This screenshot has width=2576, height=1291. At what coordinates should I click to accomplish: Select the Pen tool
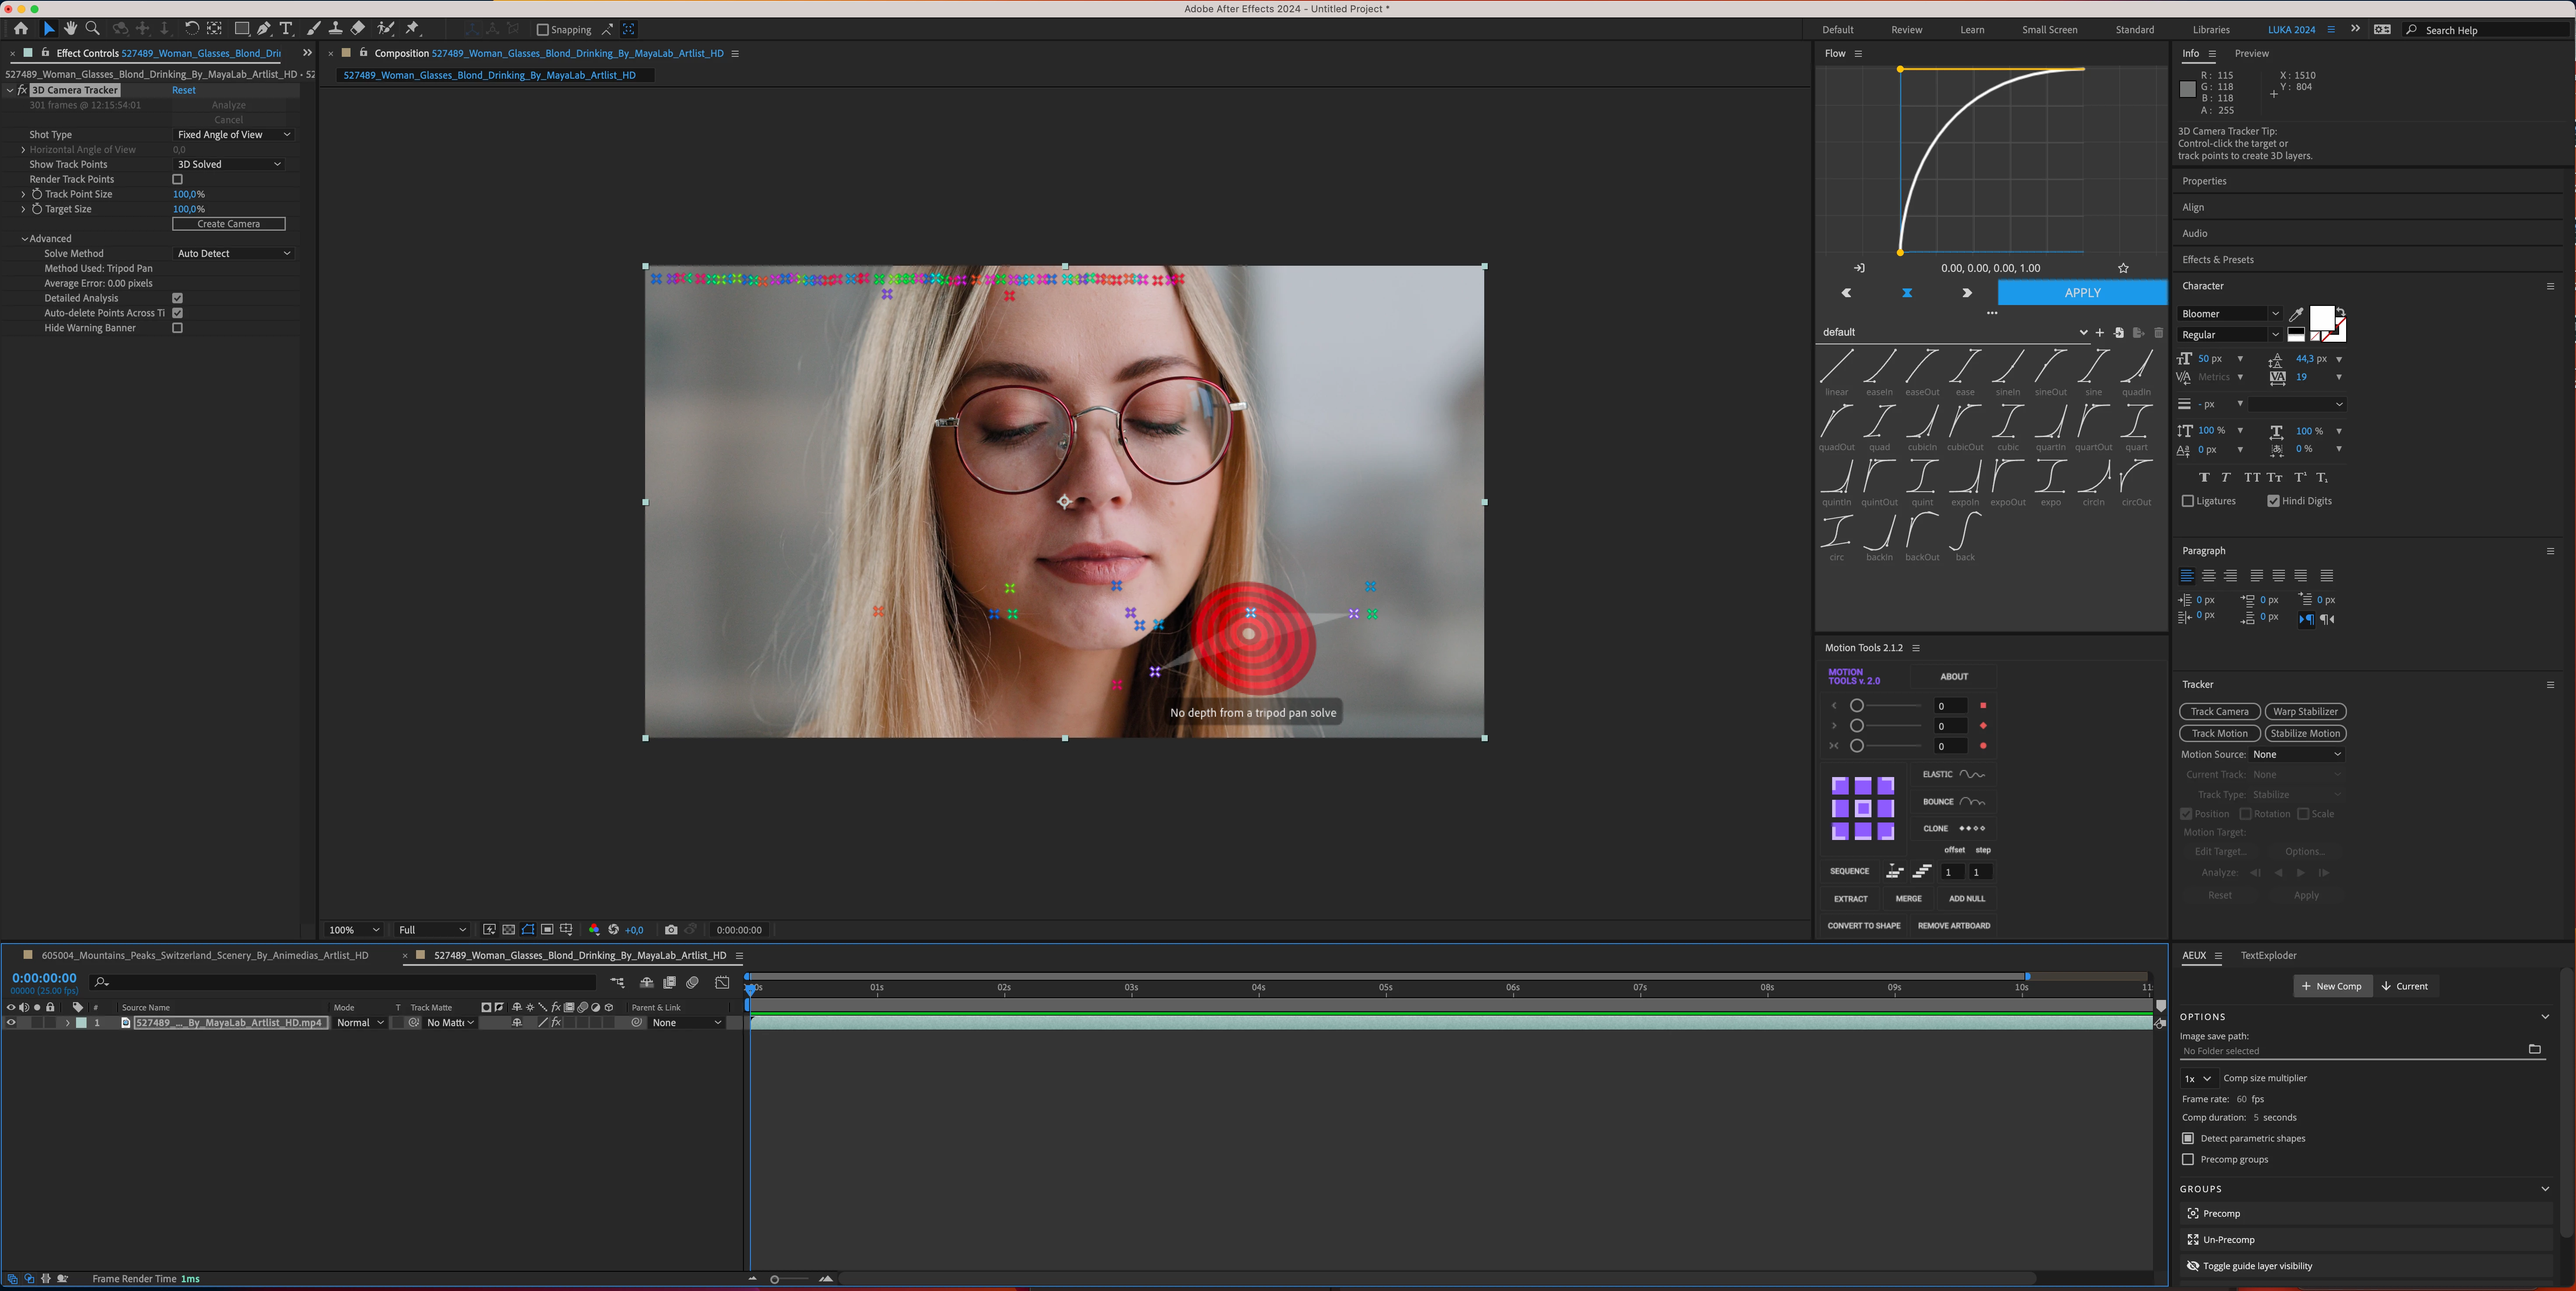tap(264, 29)
